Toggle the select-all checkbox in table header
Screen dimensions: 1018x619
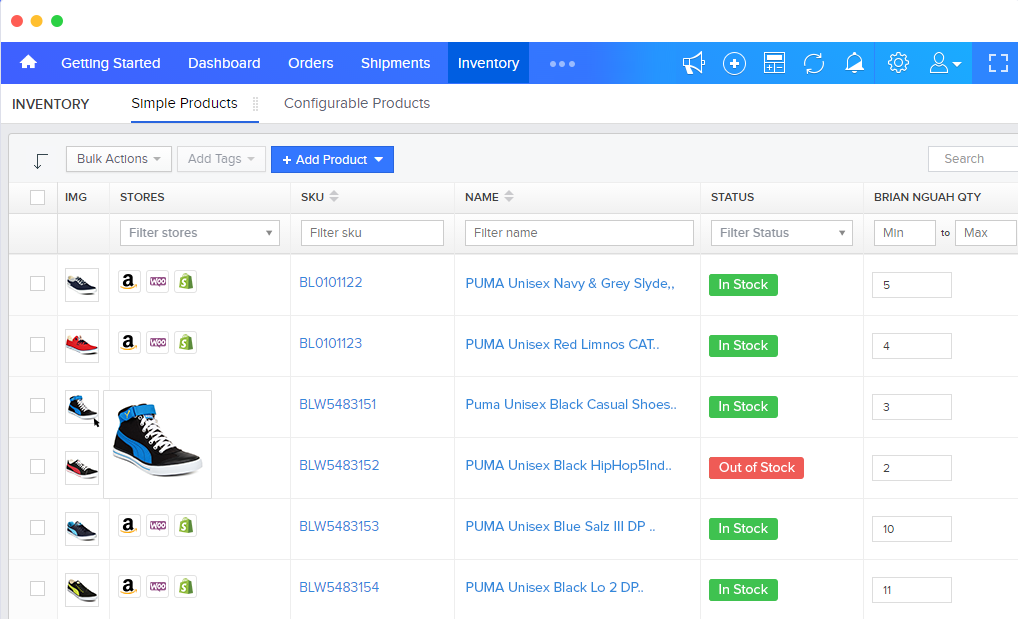tap(38, 197)
